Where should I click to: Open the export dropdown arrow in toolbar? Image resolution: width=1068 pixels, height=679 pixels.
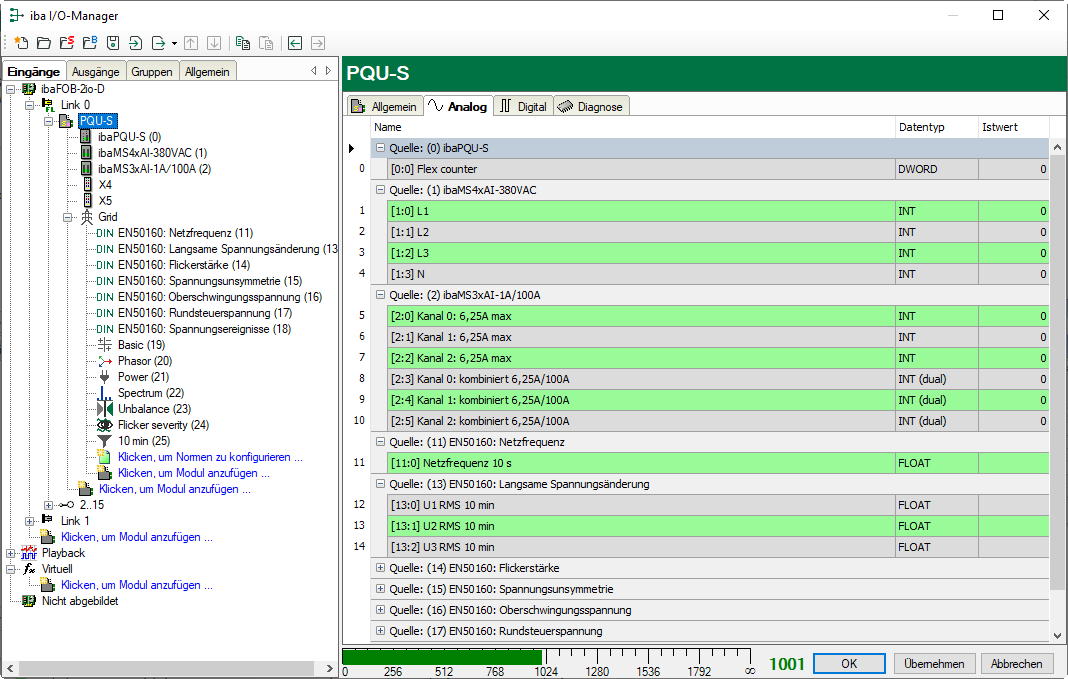pos(174,43)
